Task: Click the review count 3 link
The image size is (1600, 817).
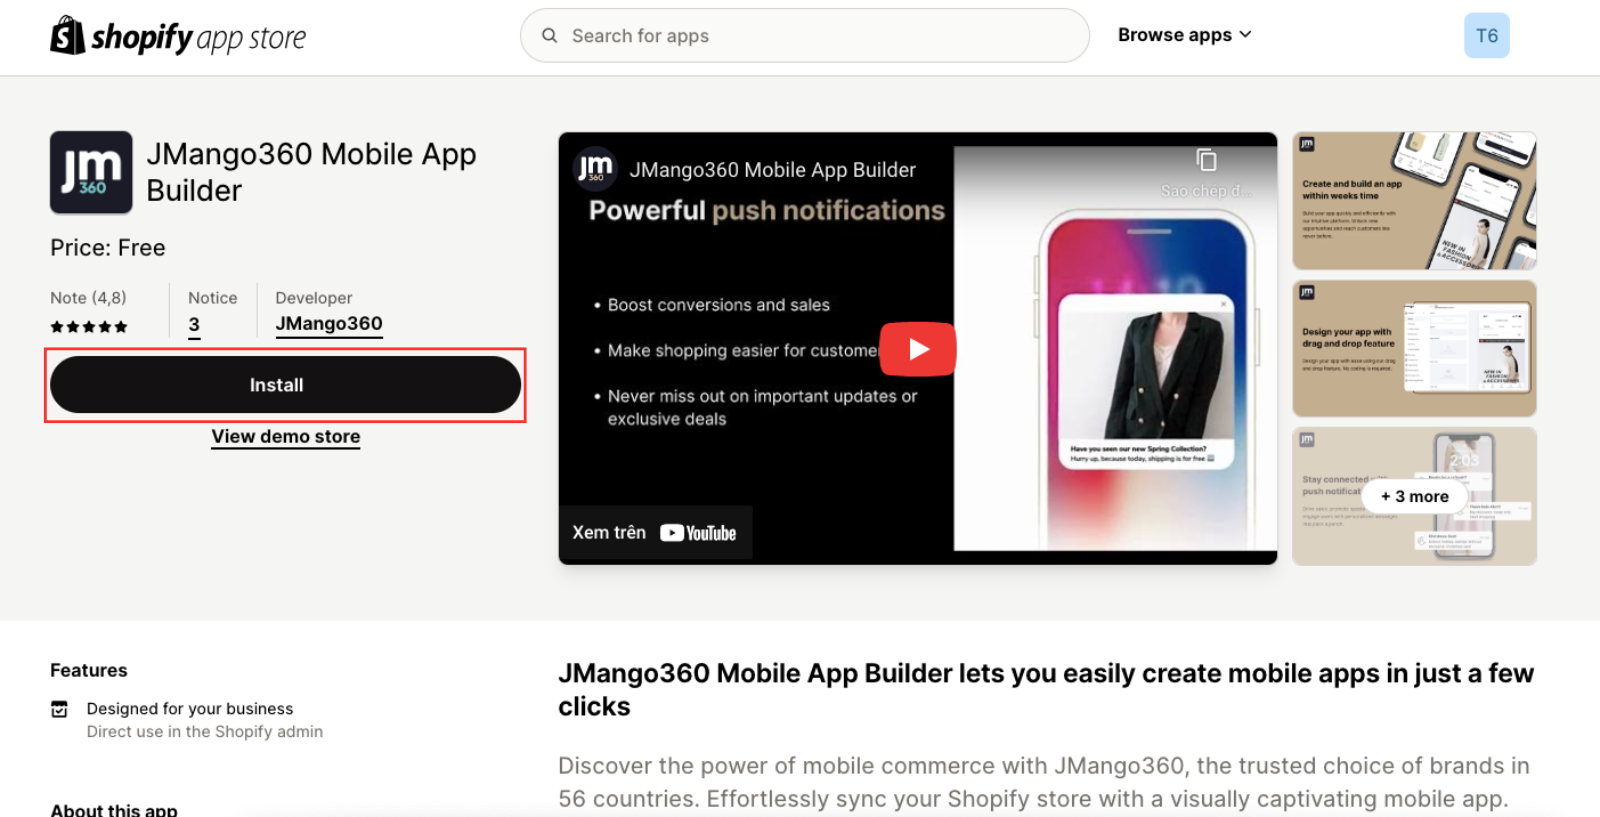Action: click(x=194, y=325)
